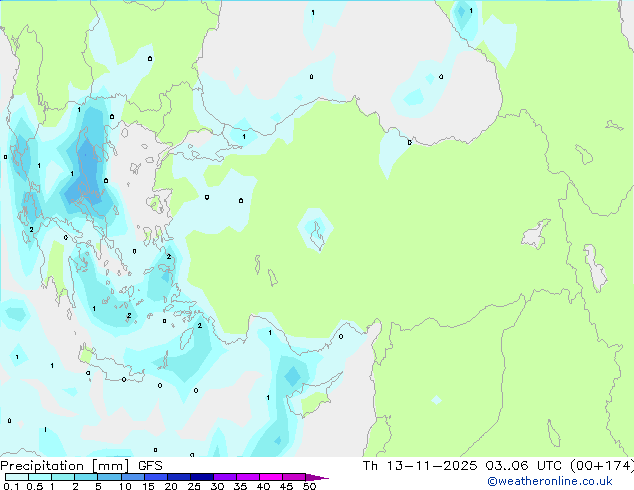Pick the legend swatch between 2 and 5
The height and width of the screenshot is (490, 634).
[86, 477]
